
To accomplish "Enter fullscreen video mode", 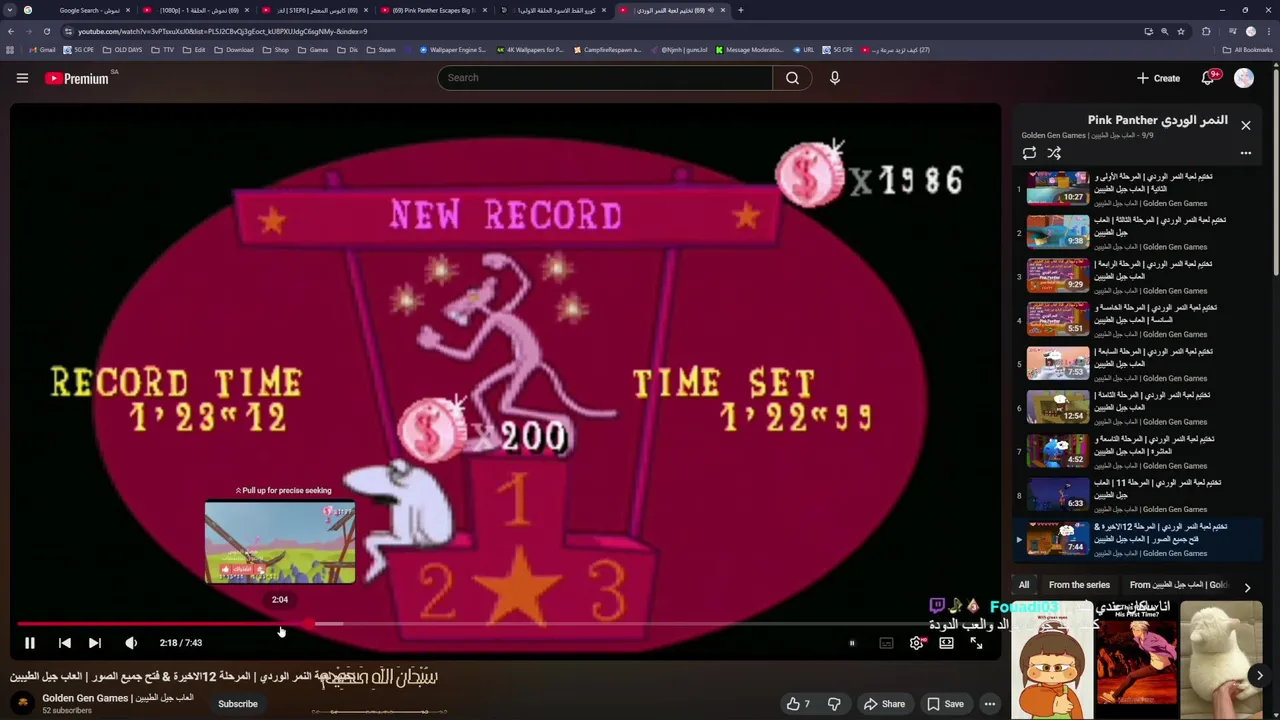I will point(977,643).
